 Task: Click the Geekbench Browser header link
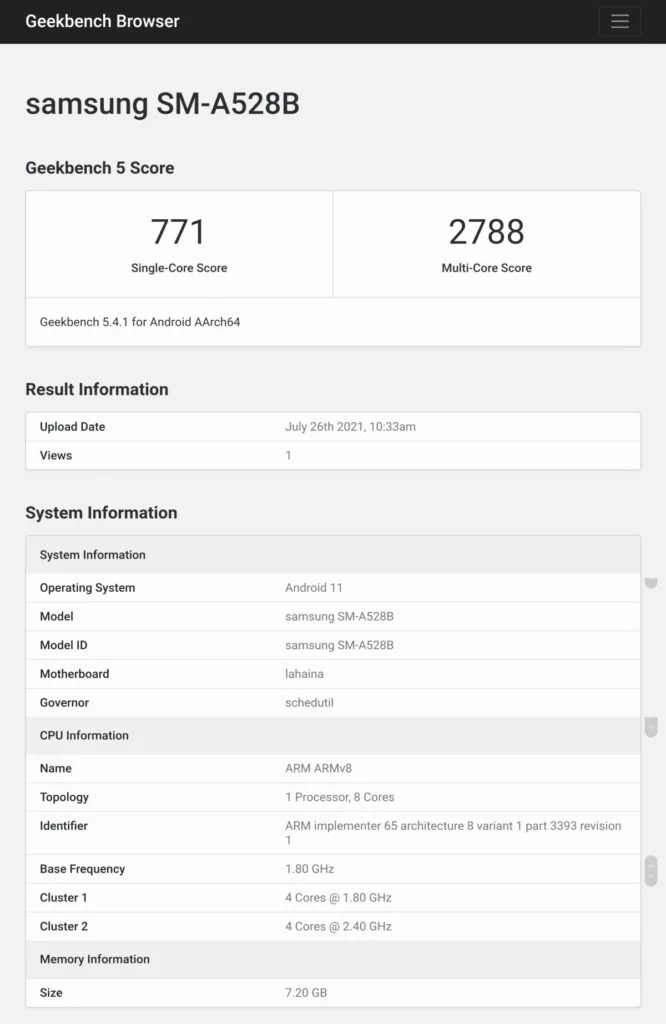(x=102, y=21)
